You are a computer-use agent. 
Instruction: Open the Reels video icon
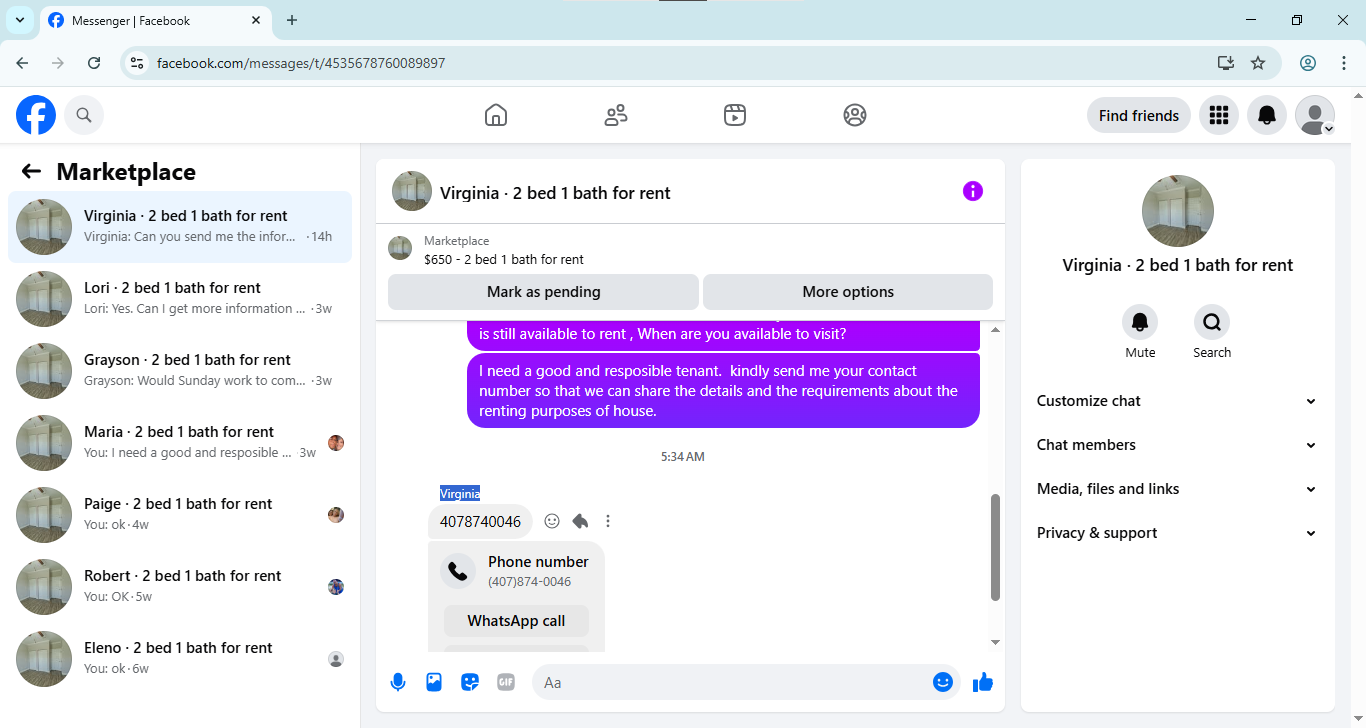[735, 115]
